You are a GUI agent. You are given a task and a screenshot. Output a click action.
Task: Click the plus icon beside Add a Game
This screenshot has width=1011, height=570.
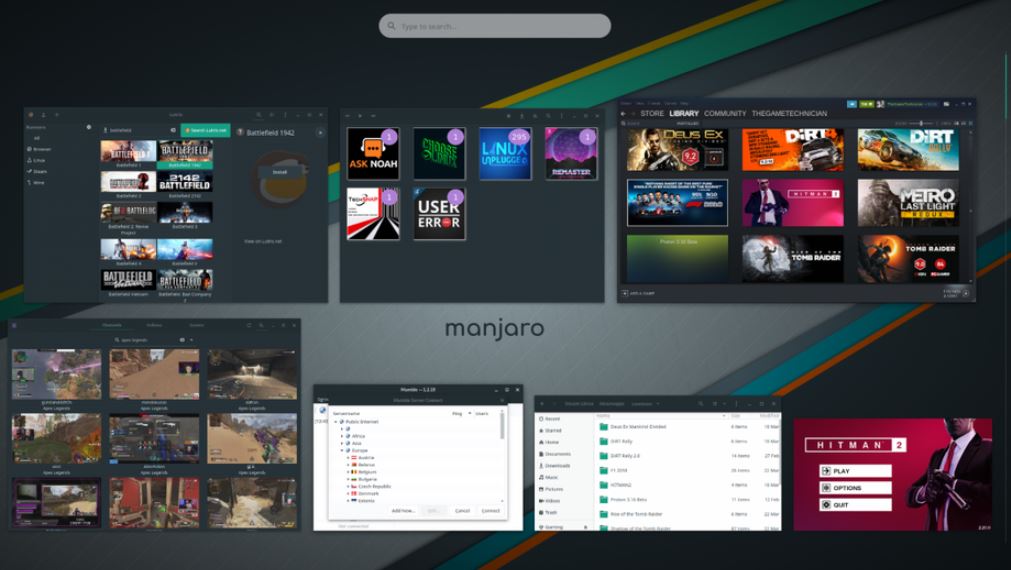(x=624, y=293)
